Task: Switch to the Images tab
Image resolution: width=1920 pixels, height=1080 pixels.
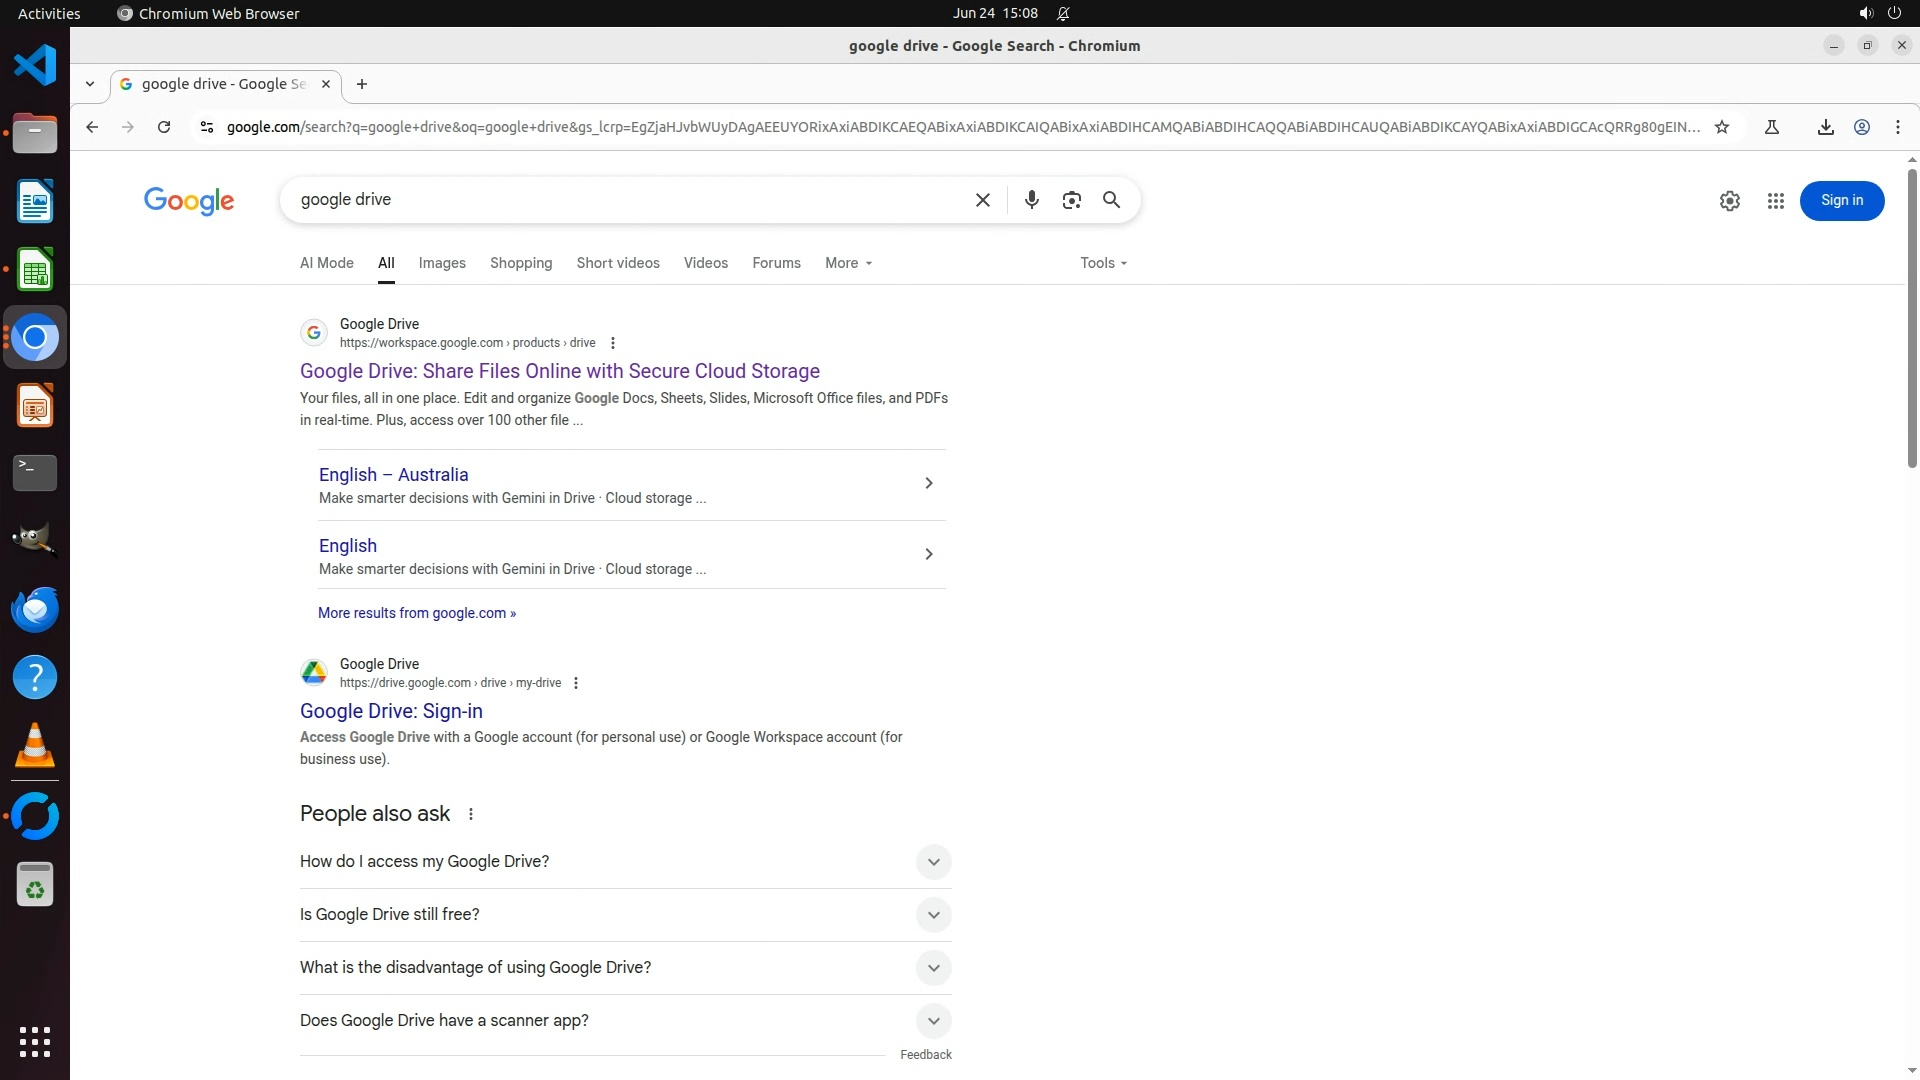Action: click(x=442, y=263)
